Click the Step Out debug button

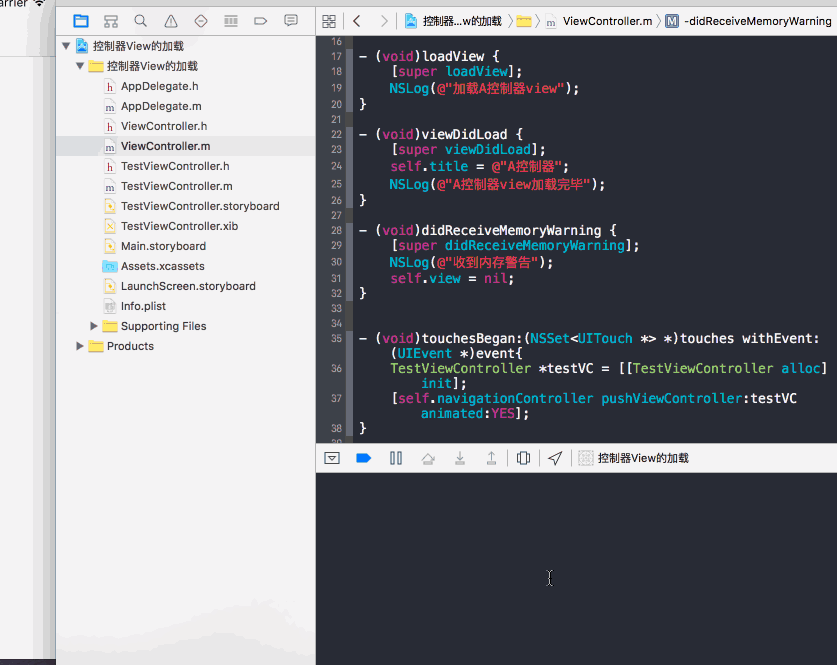[491, 458]
